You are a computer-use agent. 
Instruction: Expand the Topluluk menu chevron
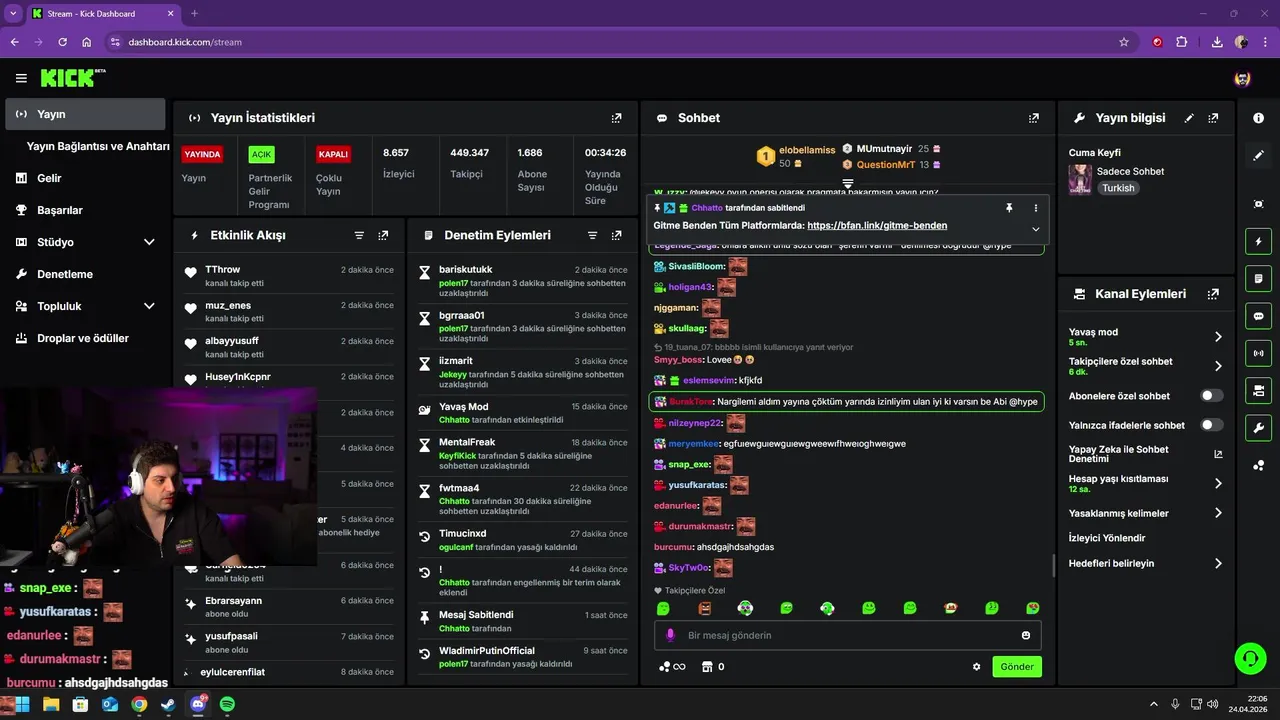point(149,306)
